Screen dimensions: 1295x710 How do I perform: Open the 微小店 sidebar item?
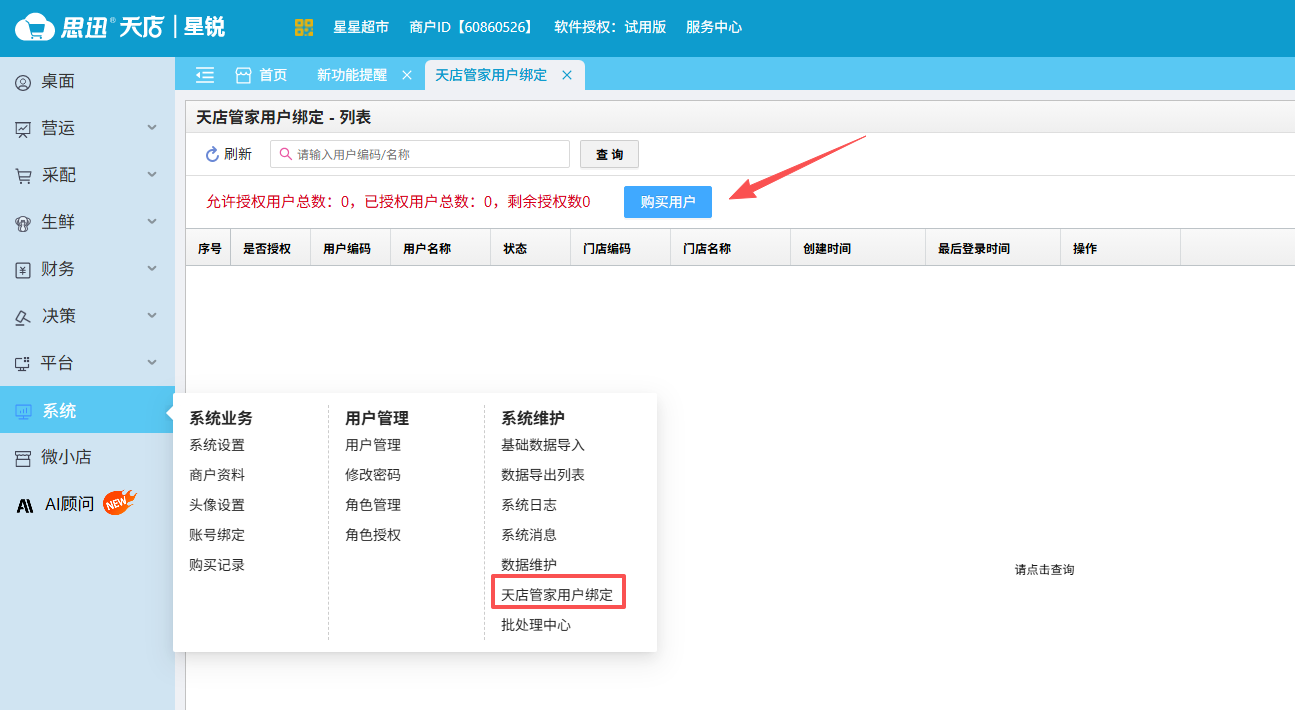coord(66,457)
